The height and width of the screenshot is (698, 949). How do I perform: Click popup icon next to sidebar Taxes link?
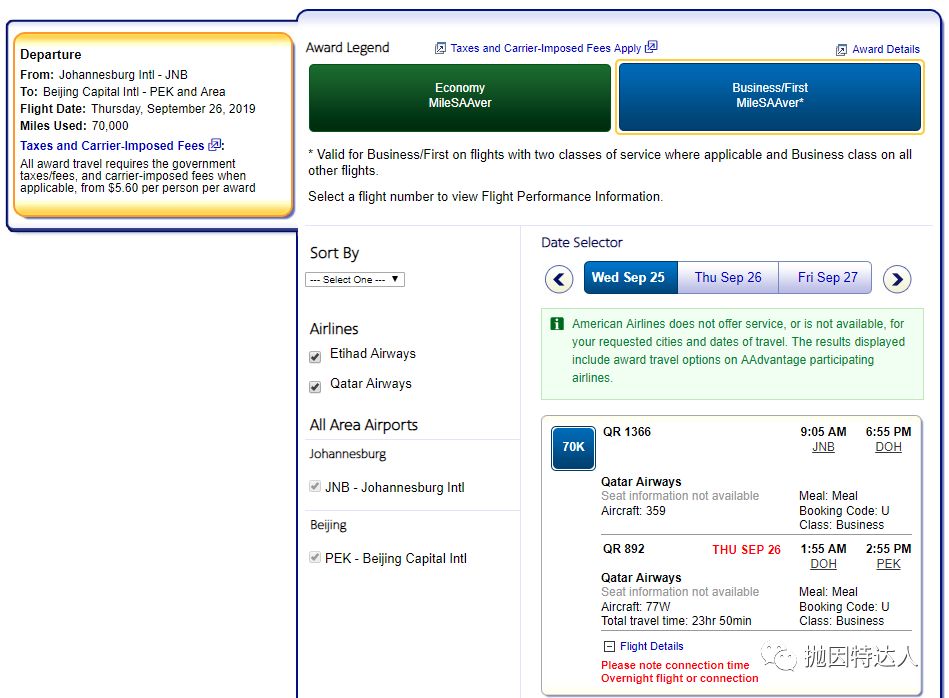point(214,145)
